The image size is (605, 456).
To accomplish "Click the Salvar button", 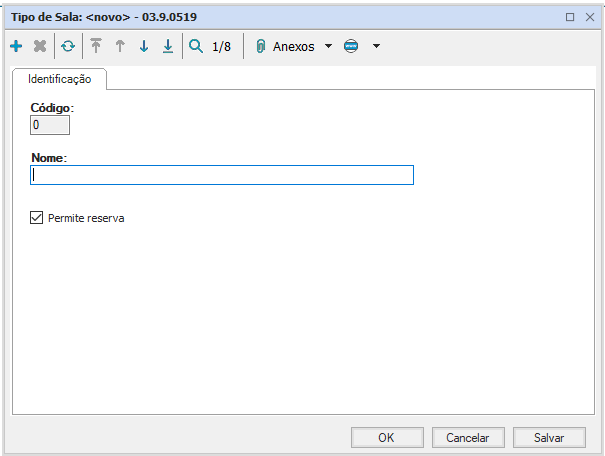I will [549, 437].
